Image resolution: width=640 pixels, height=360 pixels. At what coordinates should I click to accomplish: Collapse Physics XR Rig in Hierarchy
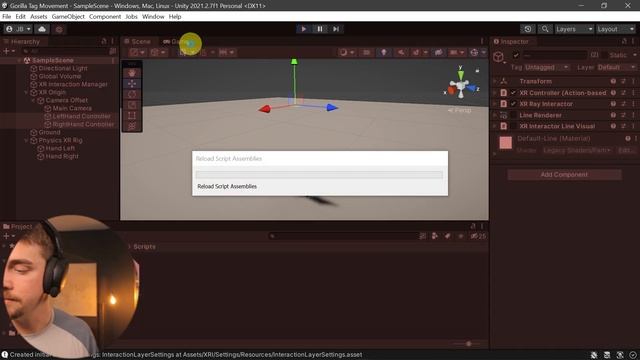27,140
